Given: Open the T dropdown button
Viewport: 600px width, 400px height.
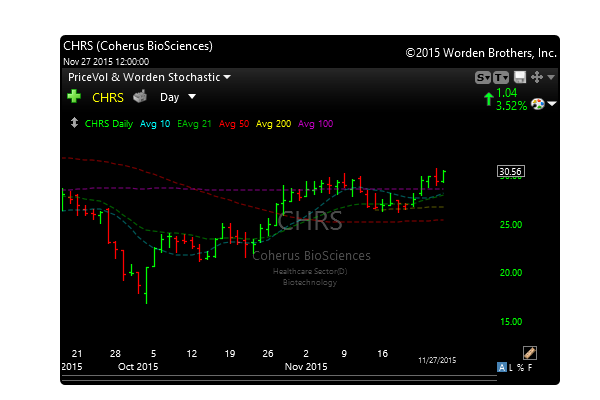Looking at the screenshot, I should (501, 78).
